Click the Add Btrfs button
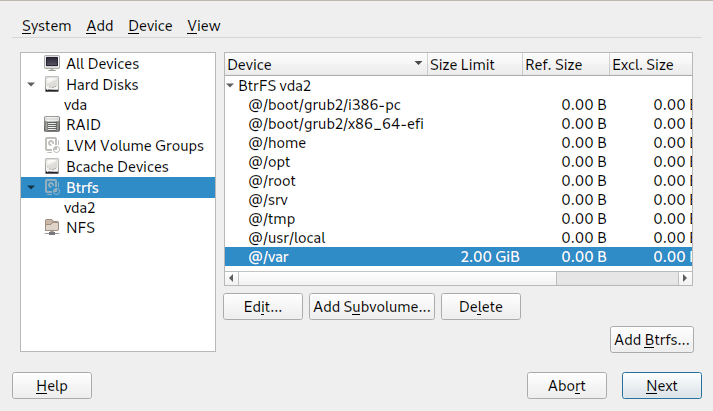The width and height of the screenshot is (713, 411). pos(652,340)
